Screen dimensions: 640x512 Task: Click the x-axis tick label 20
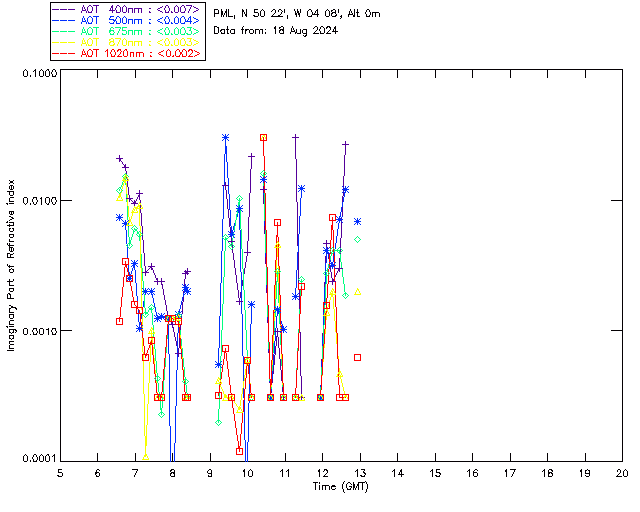622,472
